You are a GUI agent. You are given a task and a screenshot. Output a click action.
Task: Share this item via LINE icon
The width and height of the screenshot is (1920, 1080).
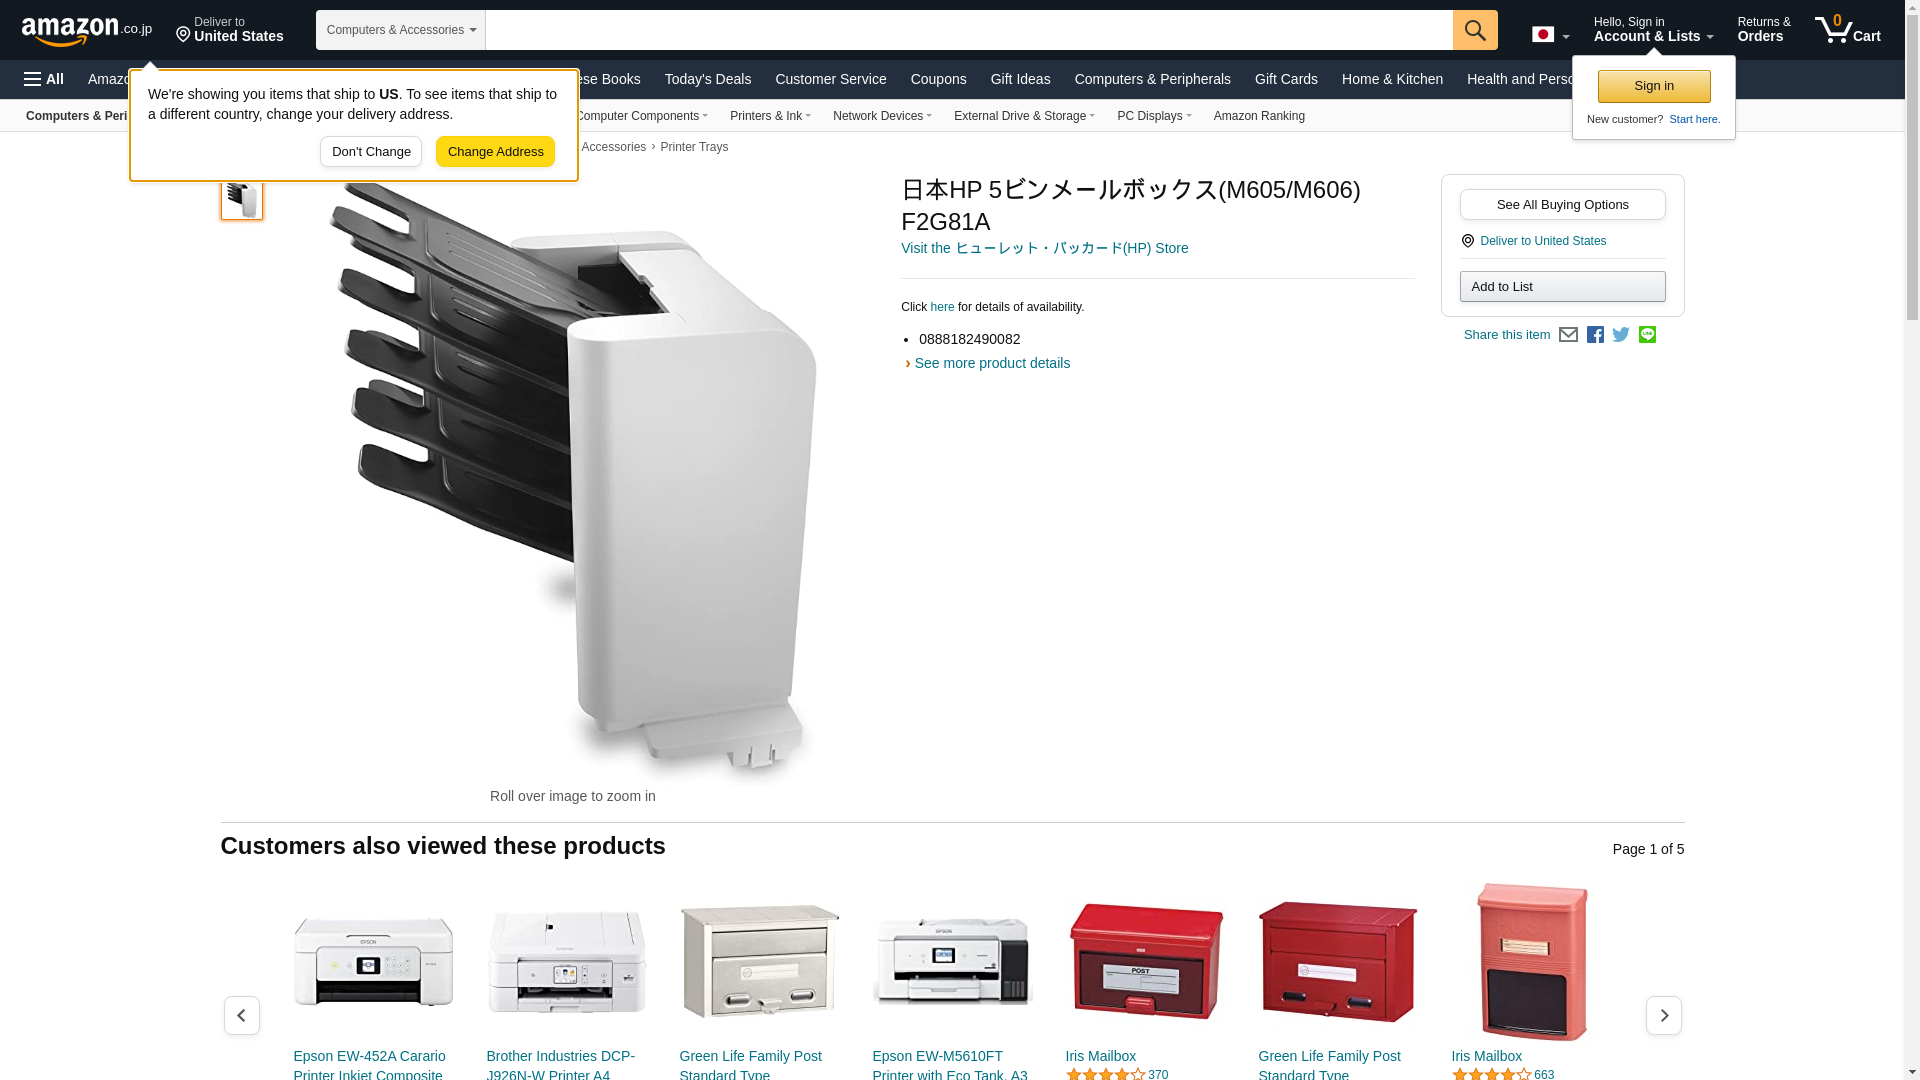click(x=1647, y=335)
